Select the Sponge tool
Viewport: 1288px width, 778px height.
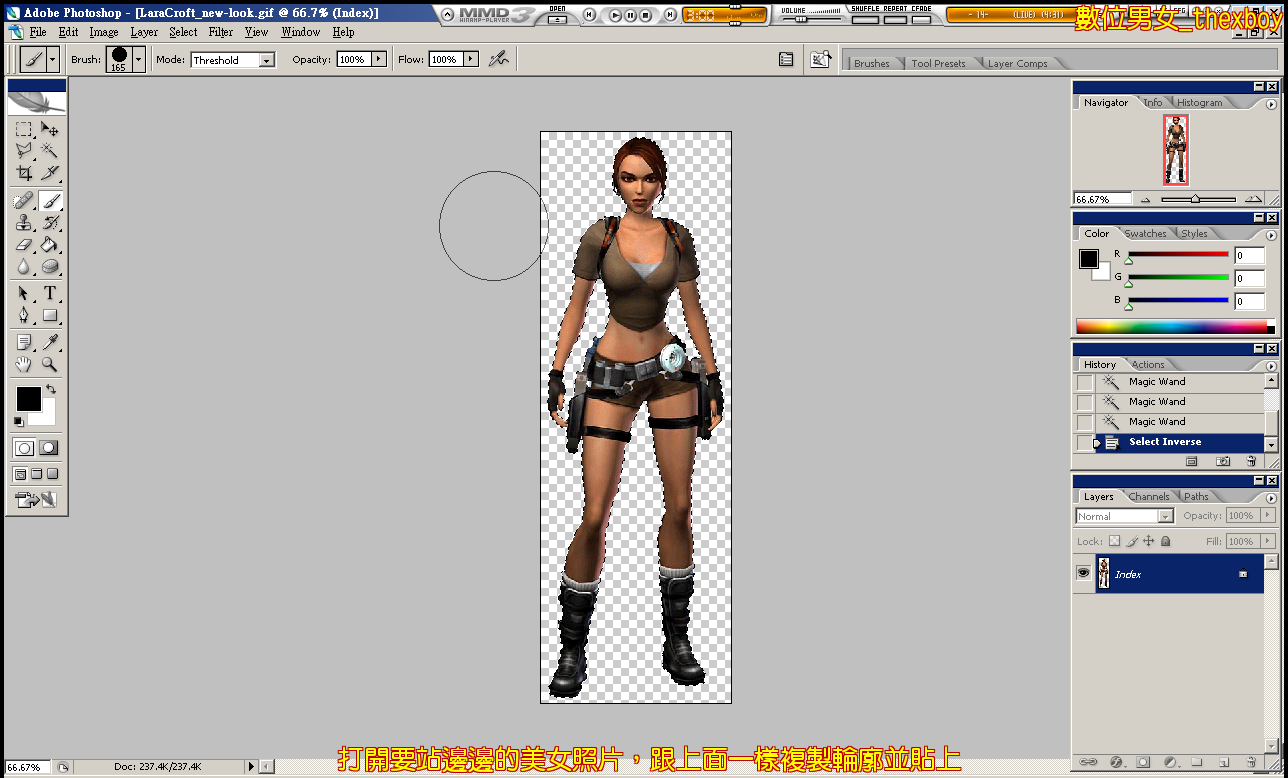coord(50,266)
